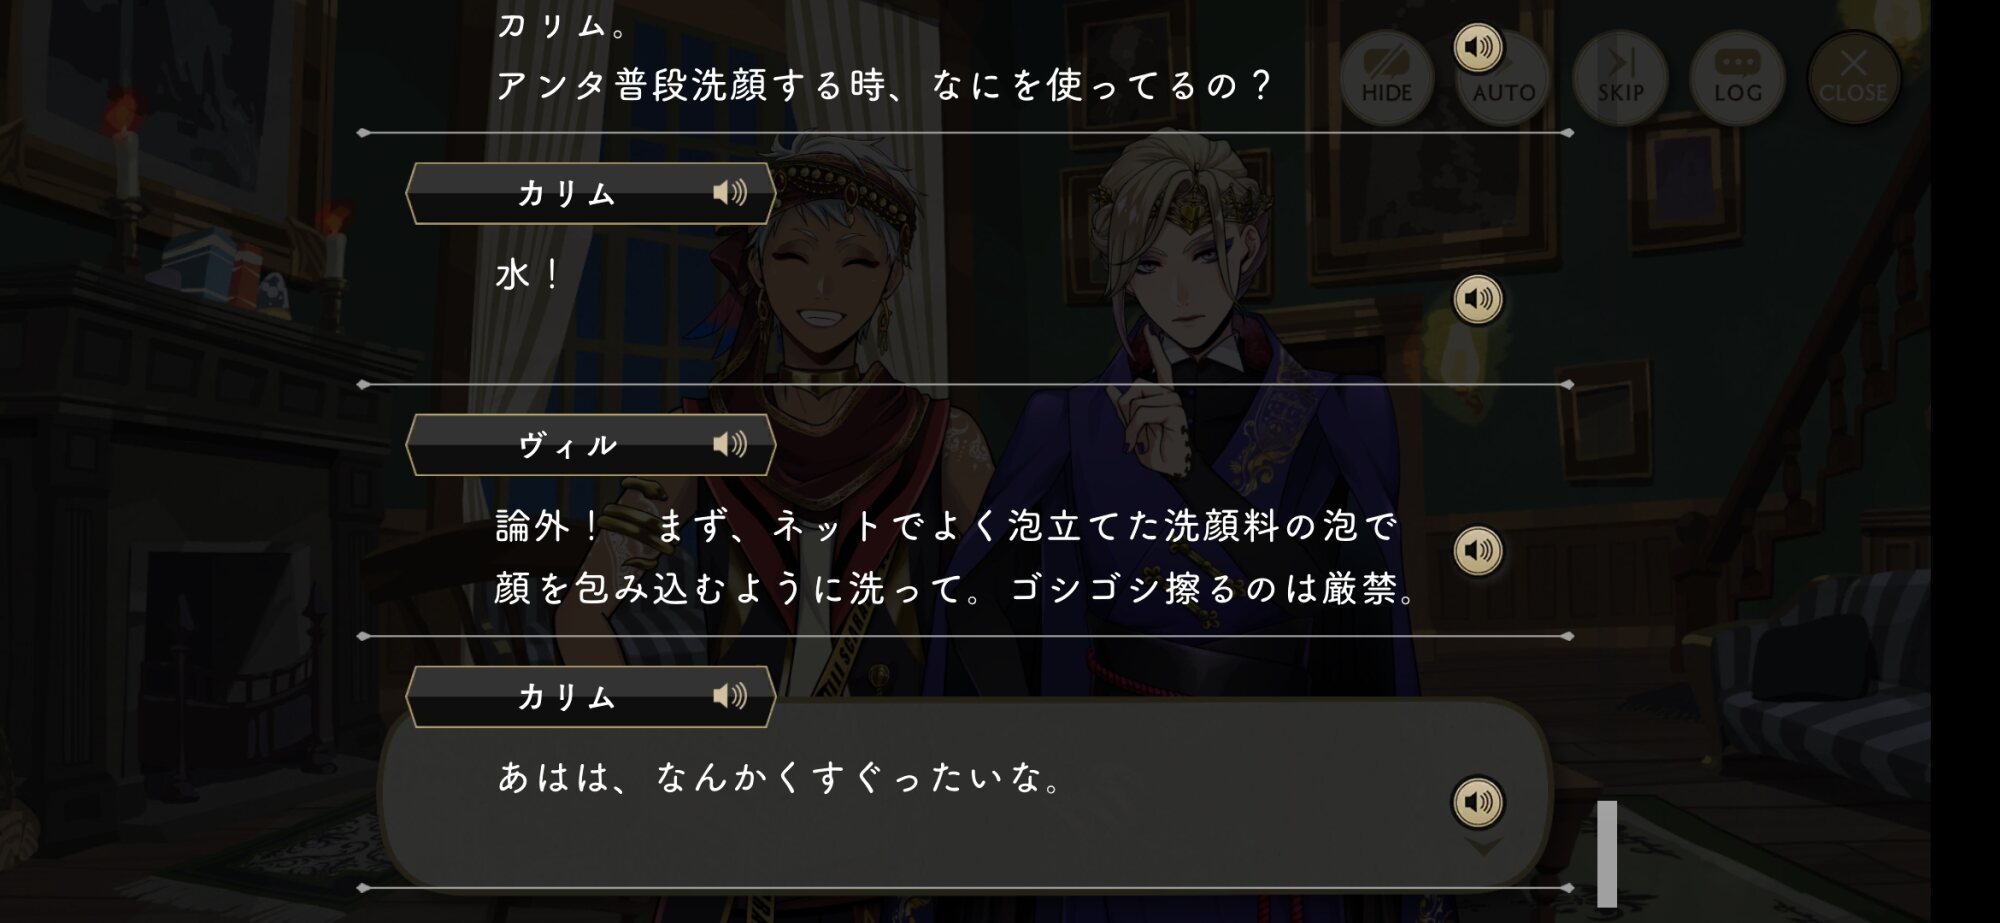Play voice for the top Vil line
This screenshot has width=2000, height=923.
[1477, 47]
